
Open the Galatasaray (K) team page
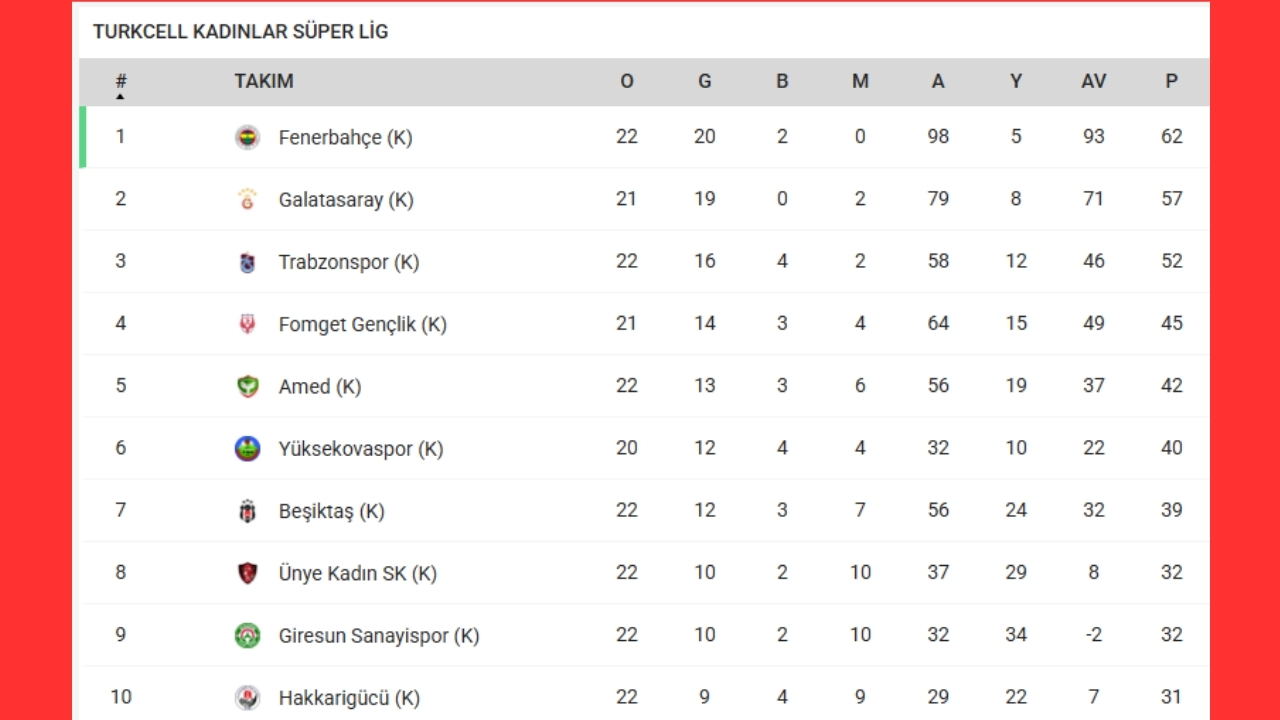tap(346, 199)
